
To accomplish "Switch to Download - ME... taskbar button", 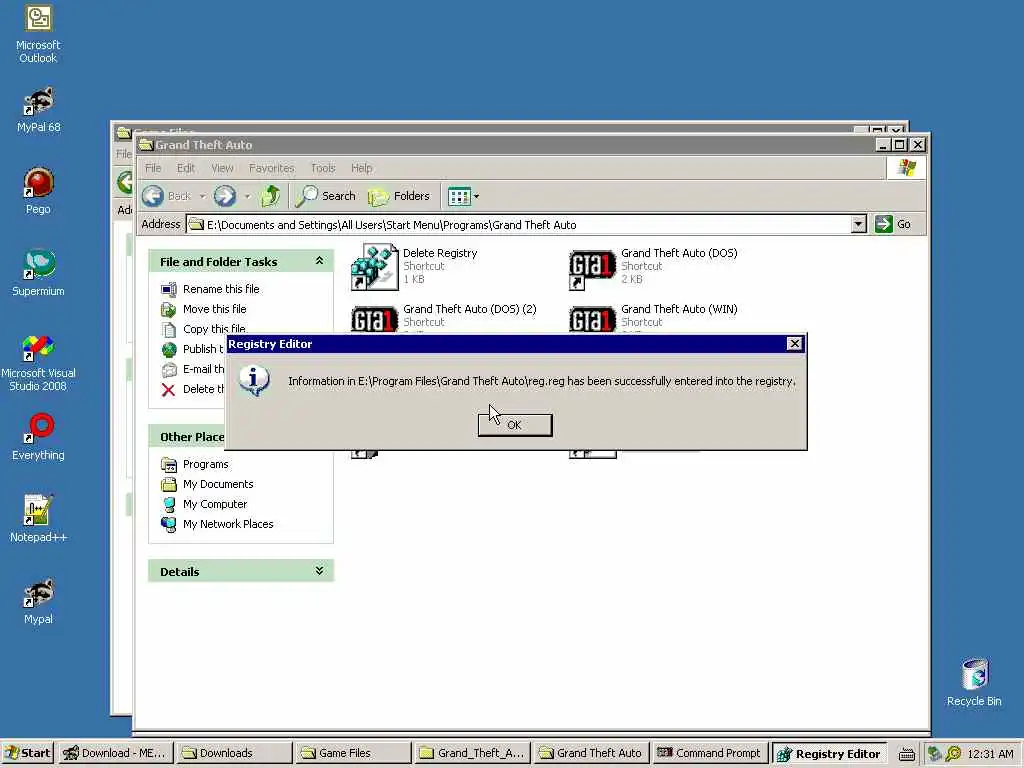I will (115, 753).
